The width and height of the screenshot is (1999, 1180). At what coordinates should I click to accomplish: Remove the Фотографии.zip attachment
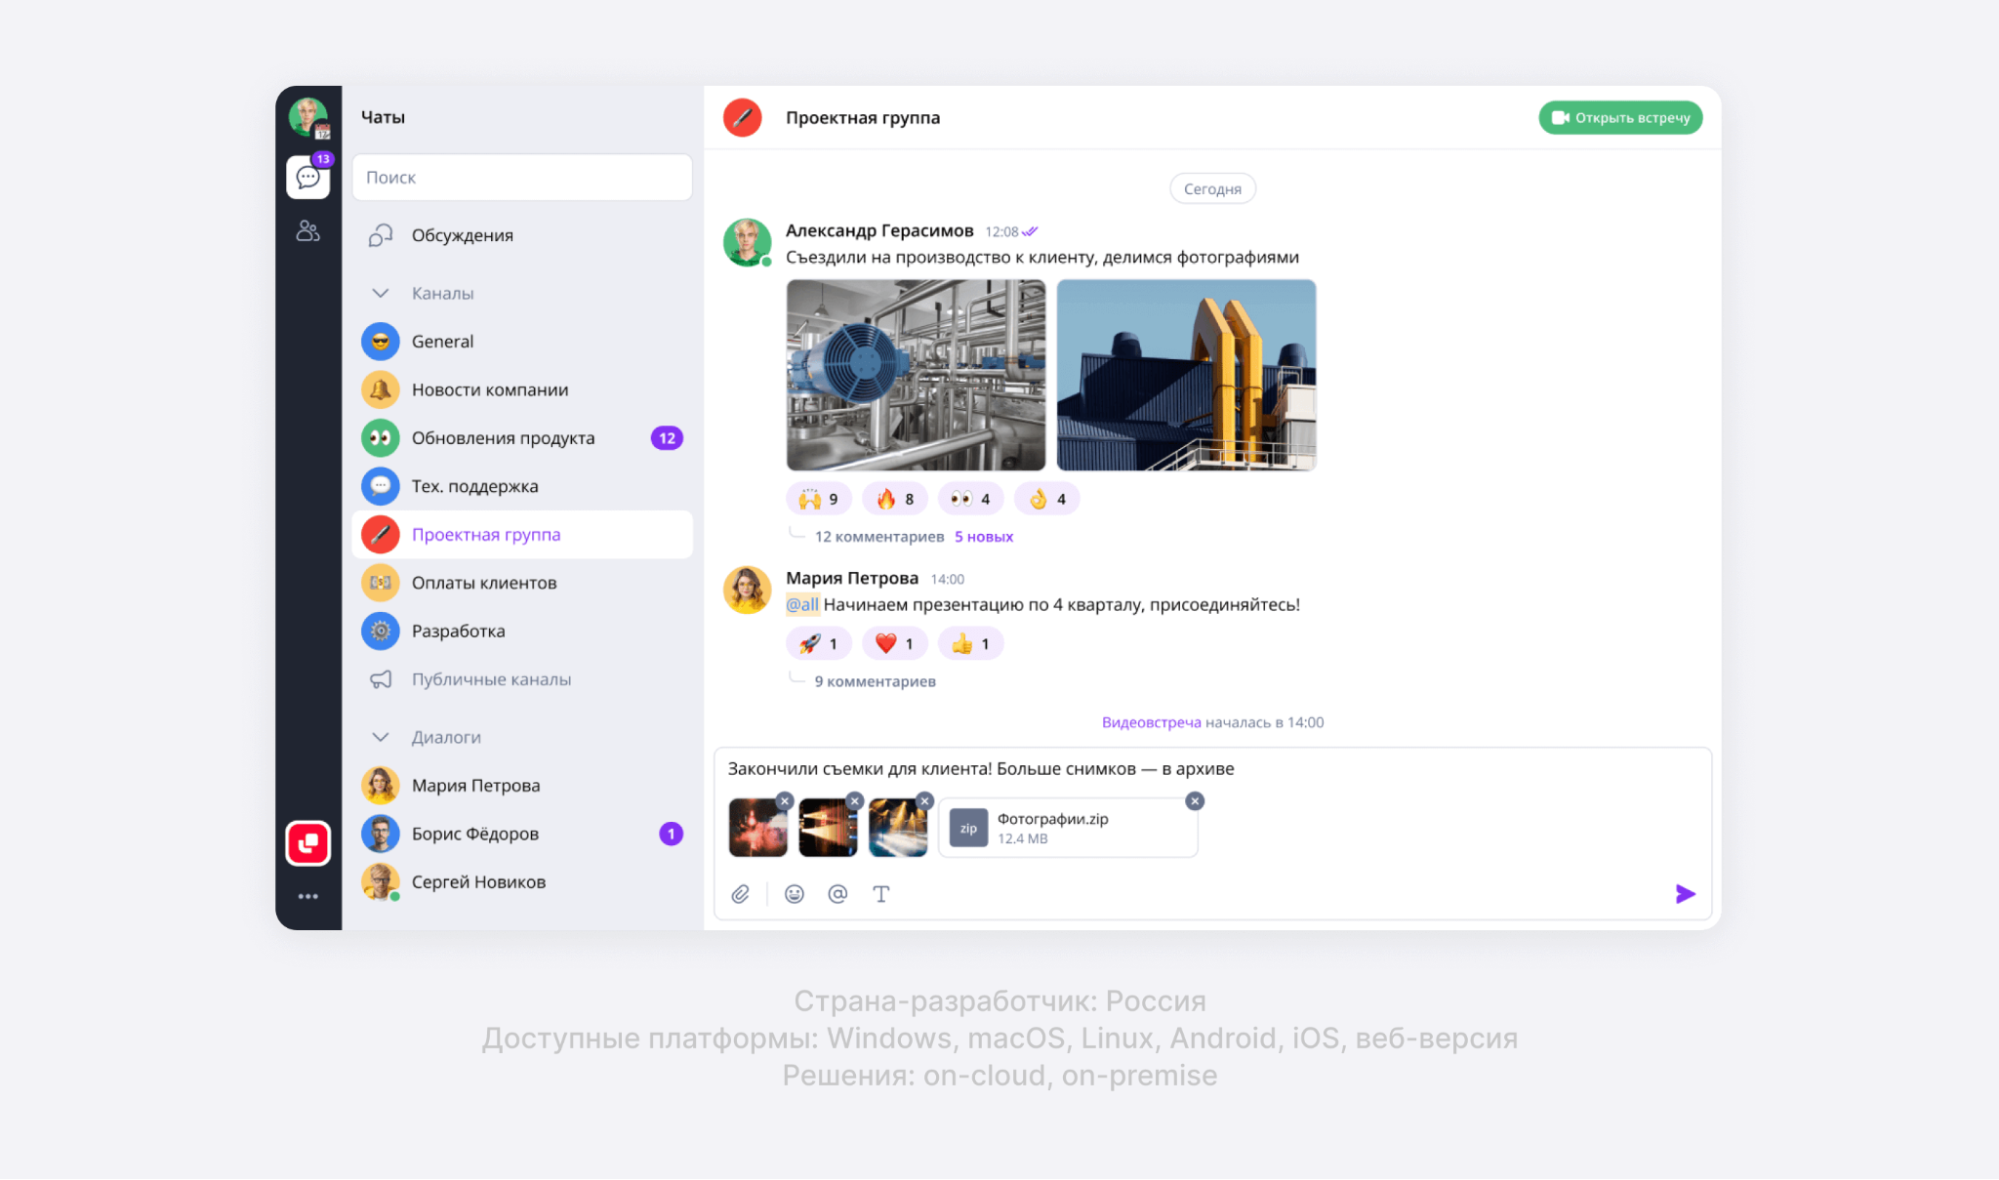[1194, 801]
